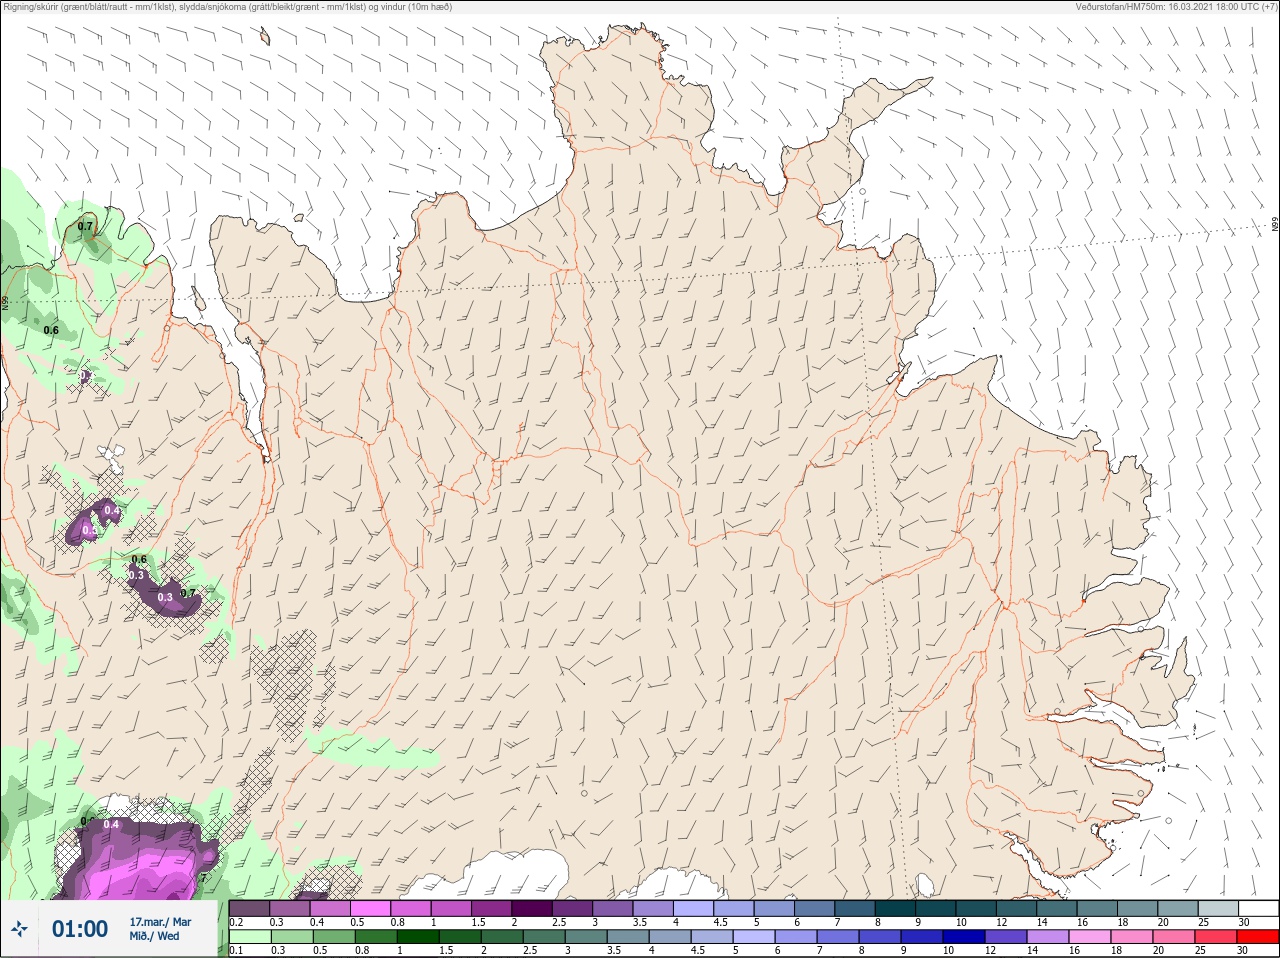Select the dark teal 8 legend swatch
The height and width of the screenshot is (958, 1280).
click(x=896, y=908)
